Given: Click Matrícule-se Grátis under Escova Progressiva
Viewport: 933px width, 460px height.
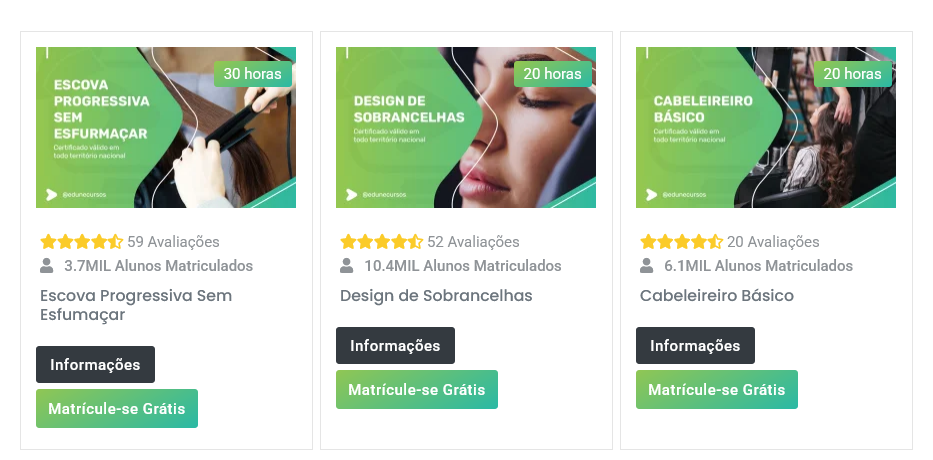Looking at the screenshot, I should tap(117, 408).
